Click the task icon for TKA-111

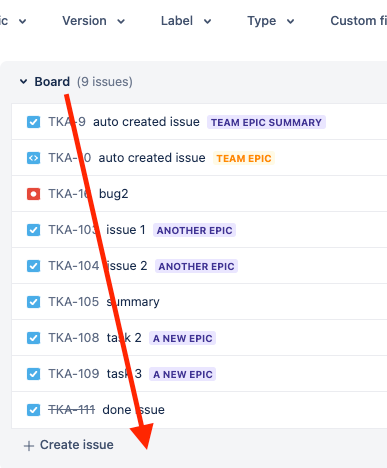point(33,410)
